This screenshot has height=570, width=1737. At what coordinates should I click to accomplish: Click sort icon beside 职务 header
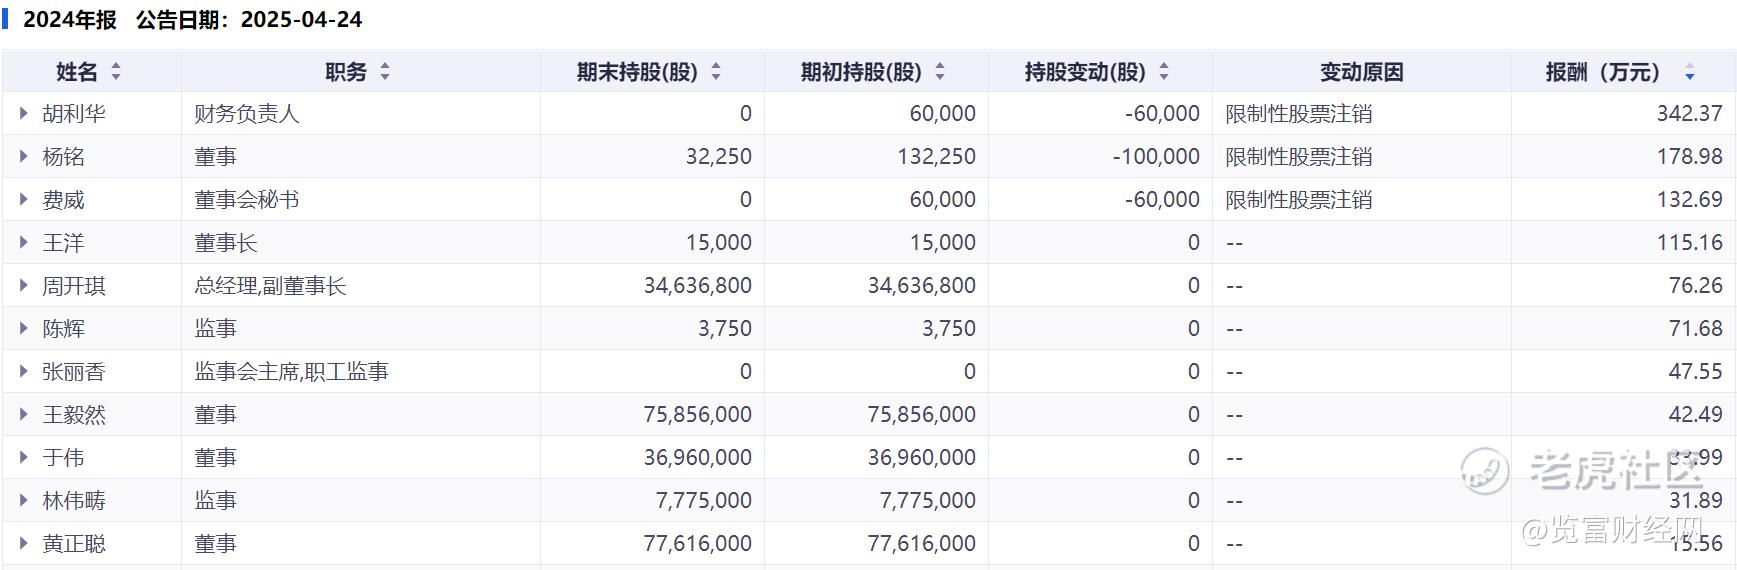pos(385,72)
